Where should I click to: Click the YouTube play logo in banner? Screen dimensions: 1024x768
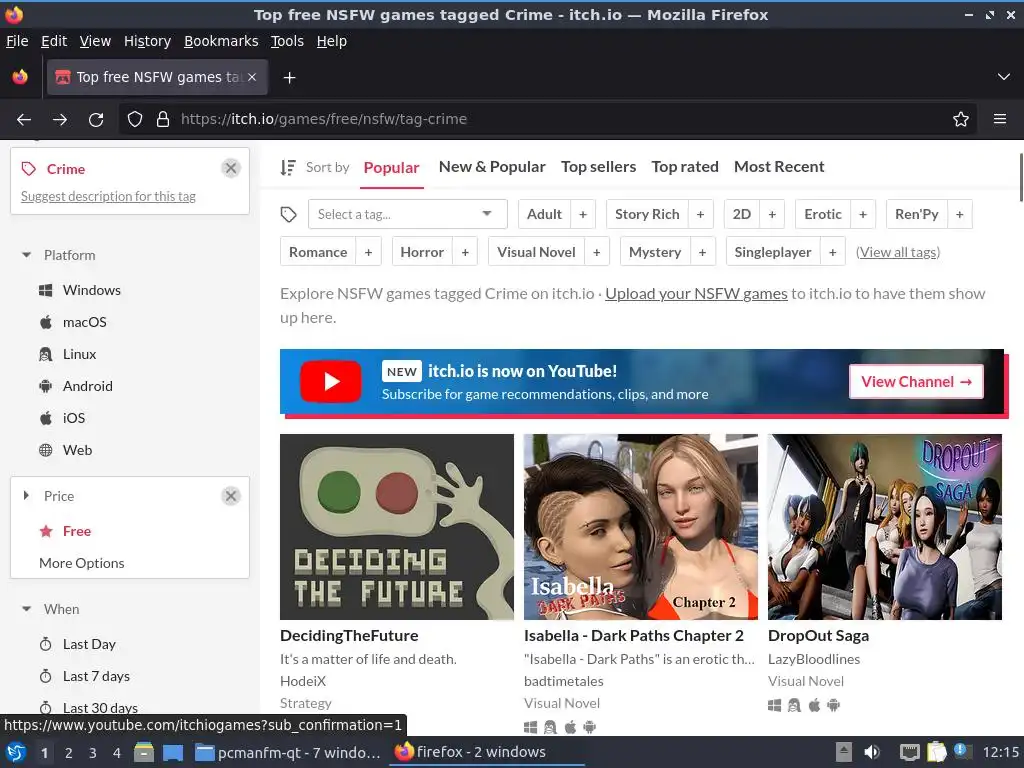point(330,381)
